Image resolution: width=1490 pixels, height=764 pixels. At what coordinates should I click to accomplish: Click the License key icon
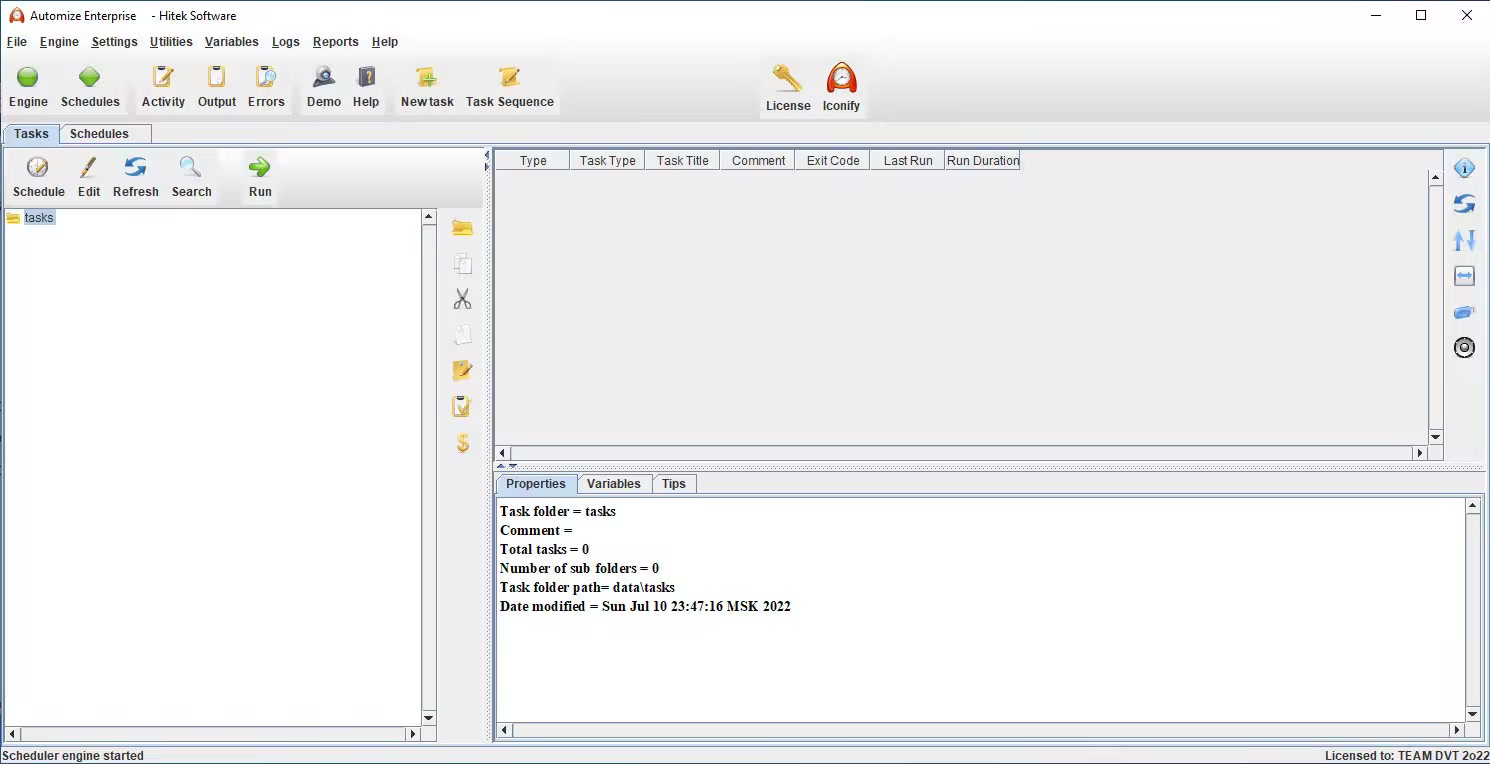coord(787,79)
